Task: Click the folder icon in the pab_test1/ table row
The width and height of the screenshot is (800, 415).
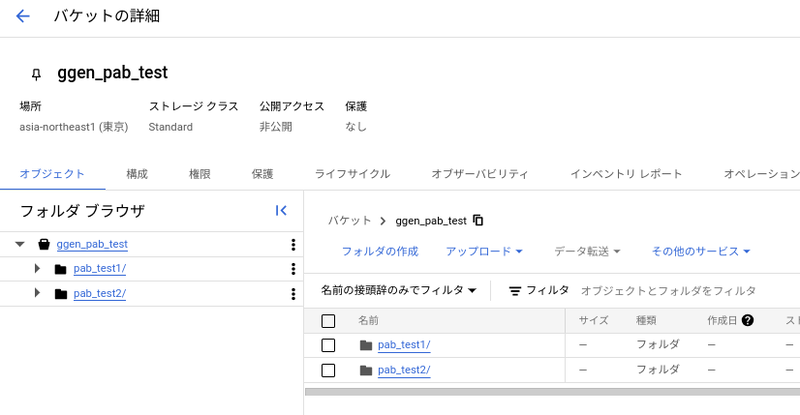Action: pos(366,345)
